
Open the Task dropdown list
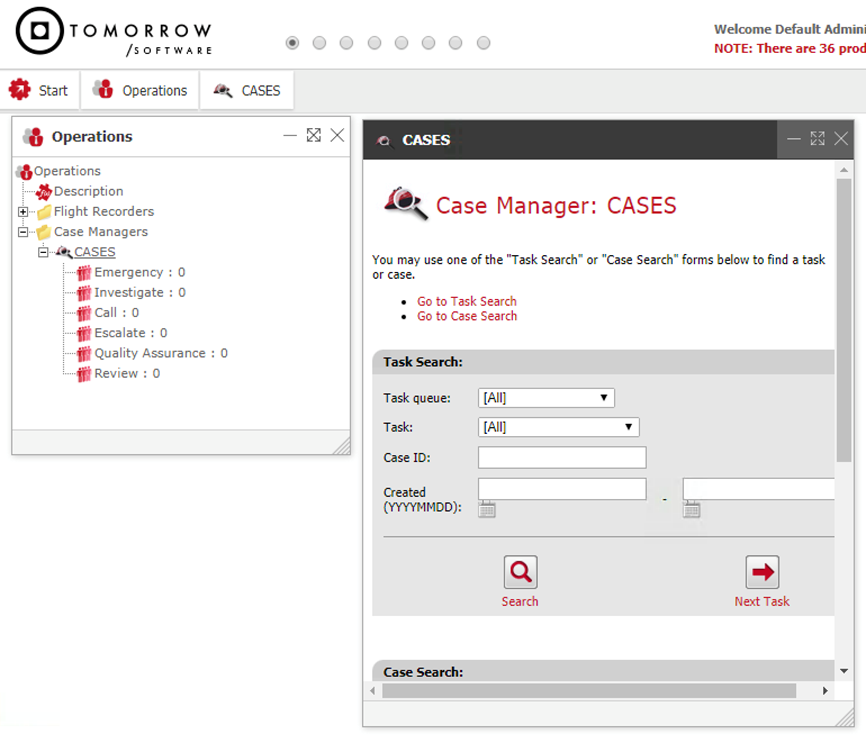pyautogui.click(x=558, y=427)
